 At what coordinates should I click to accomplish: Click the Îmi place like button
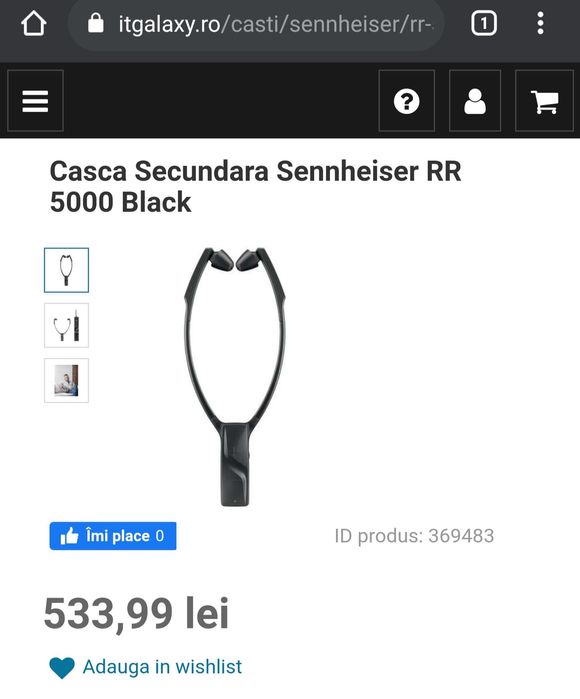113,536
